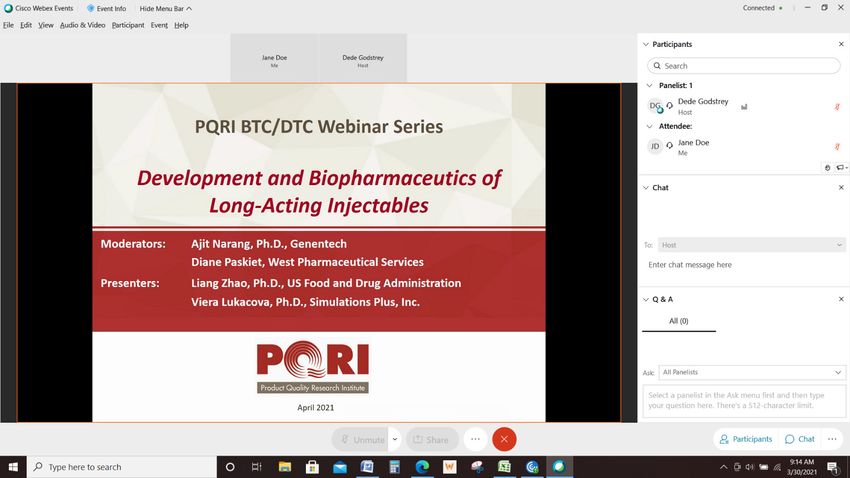Image resolution: width=850 pixels, height=478 pixels.
Task: Collapse the Participants panel chevron
Action: click(x=646, y=44)
